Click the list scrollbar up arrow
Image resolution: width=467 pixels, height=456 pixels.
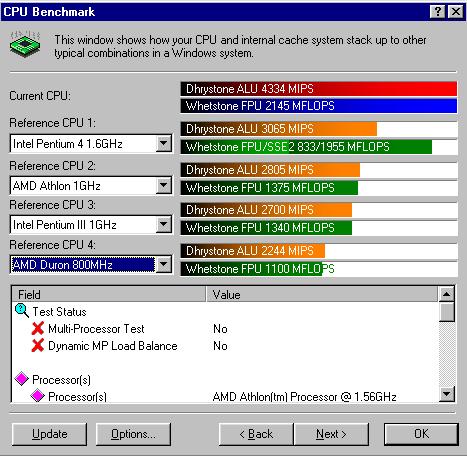[447, 294]
